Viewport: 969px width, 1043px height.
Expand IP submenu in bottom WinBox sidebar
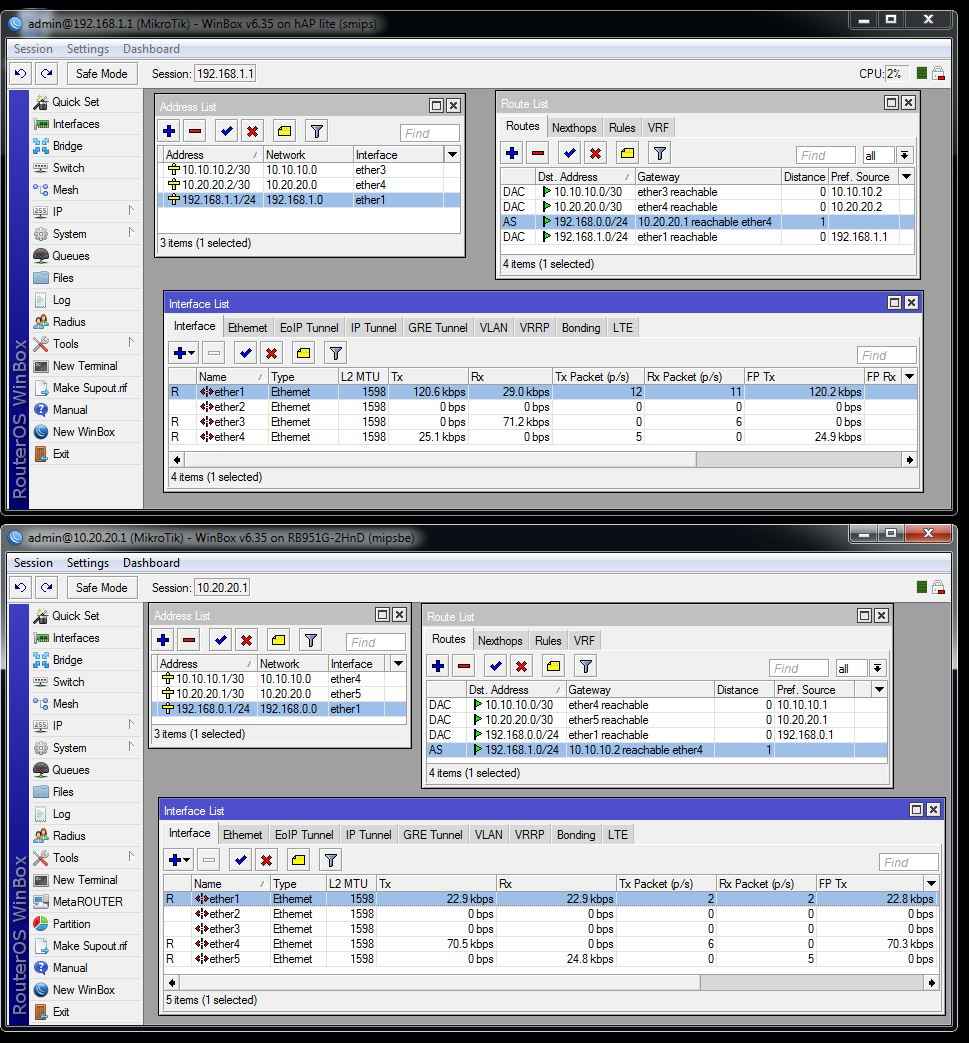pos(131,724)
